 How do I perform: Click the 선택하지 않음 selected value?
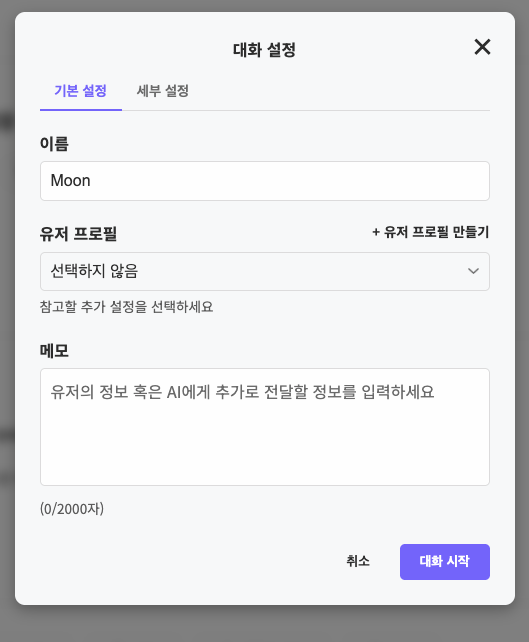click(x=94, y=271)
